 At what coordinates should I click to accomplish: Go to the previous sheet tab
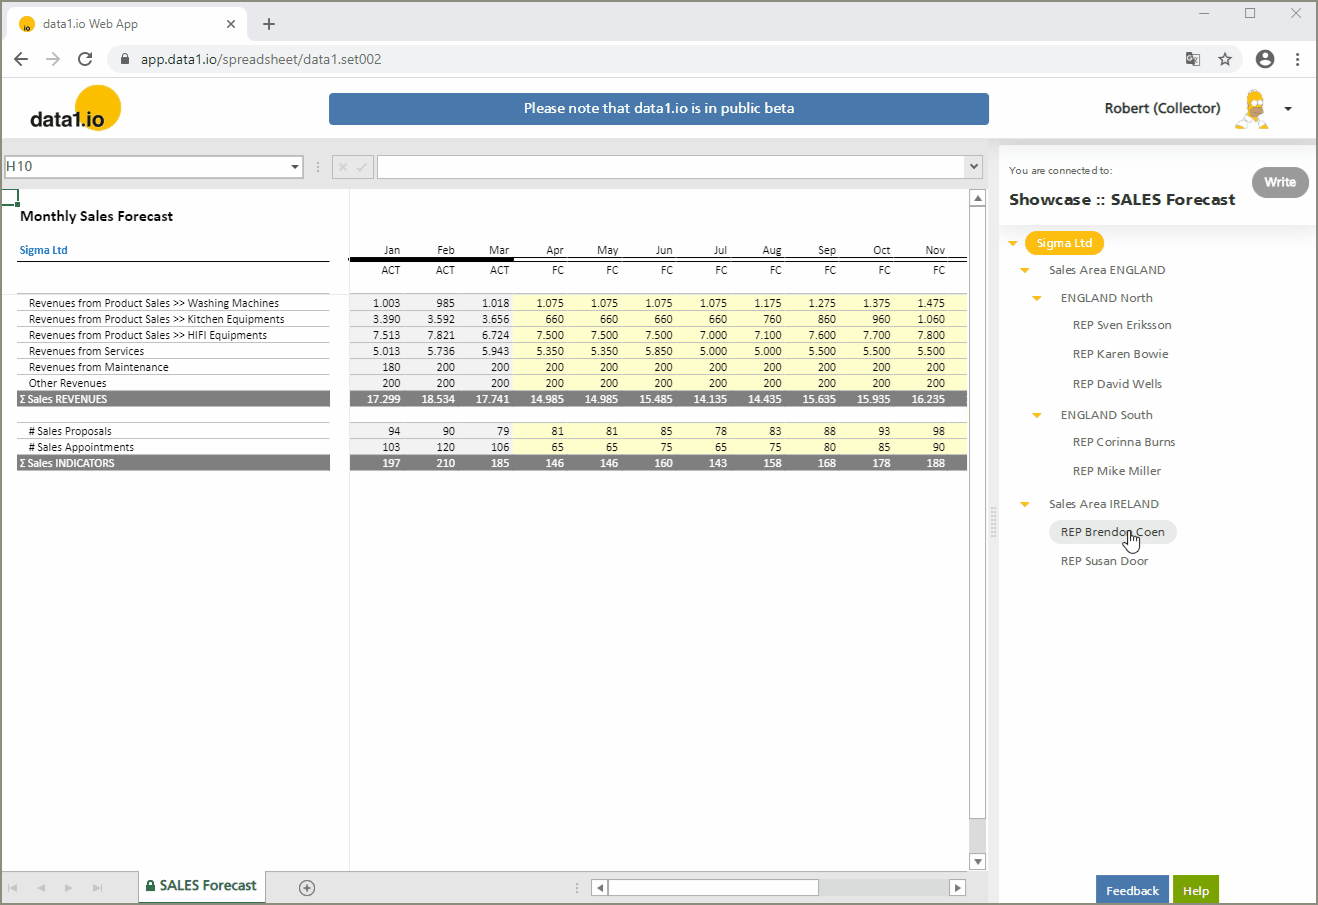pos(41,888)
